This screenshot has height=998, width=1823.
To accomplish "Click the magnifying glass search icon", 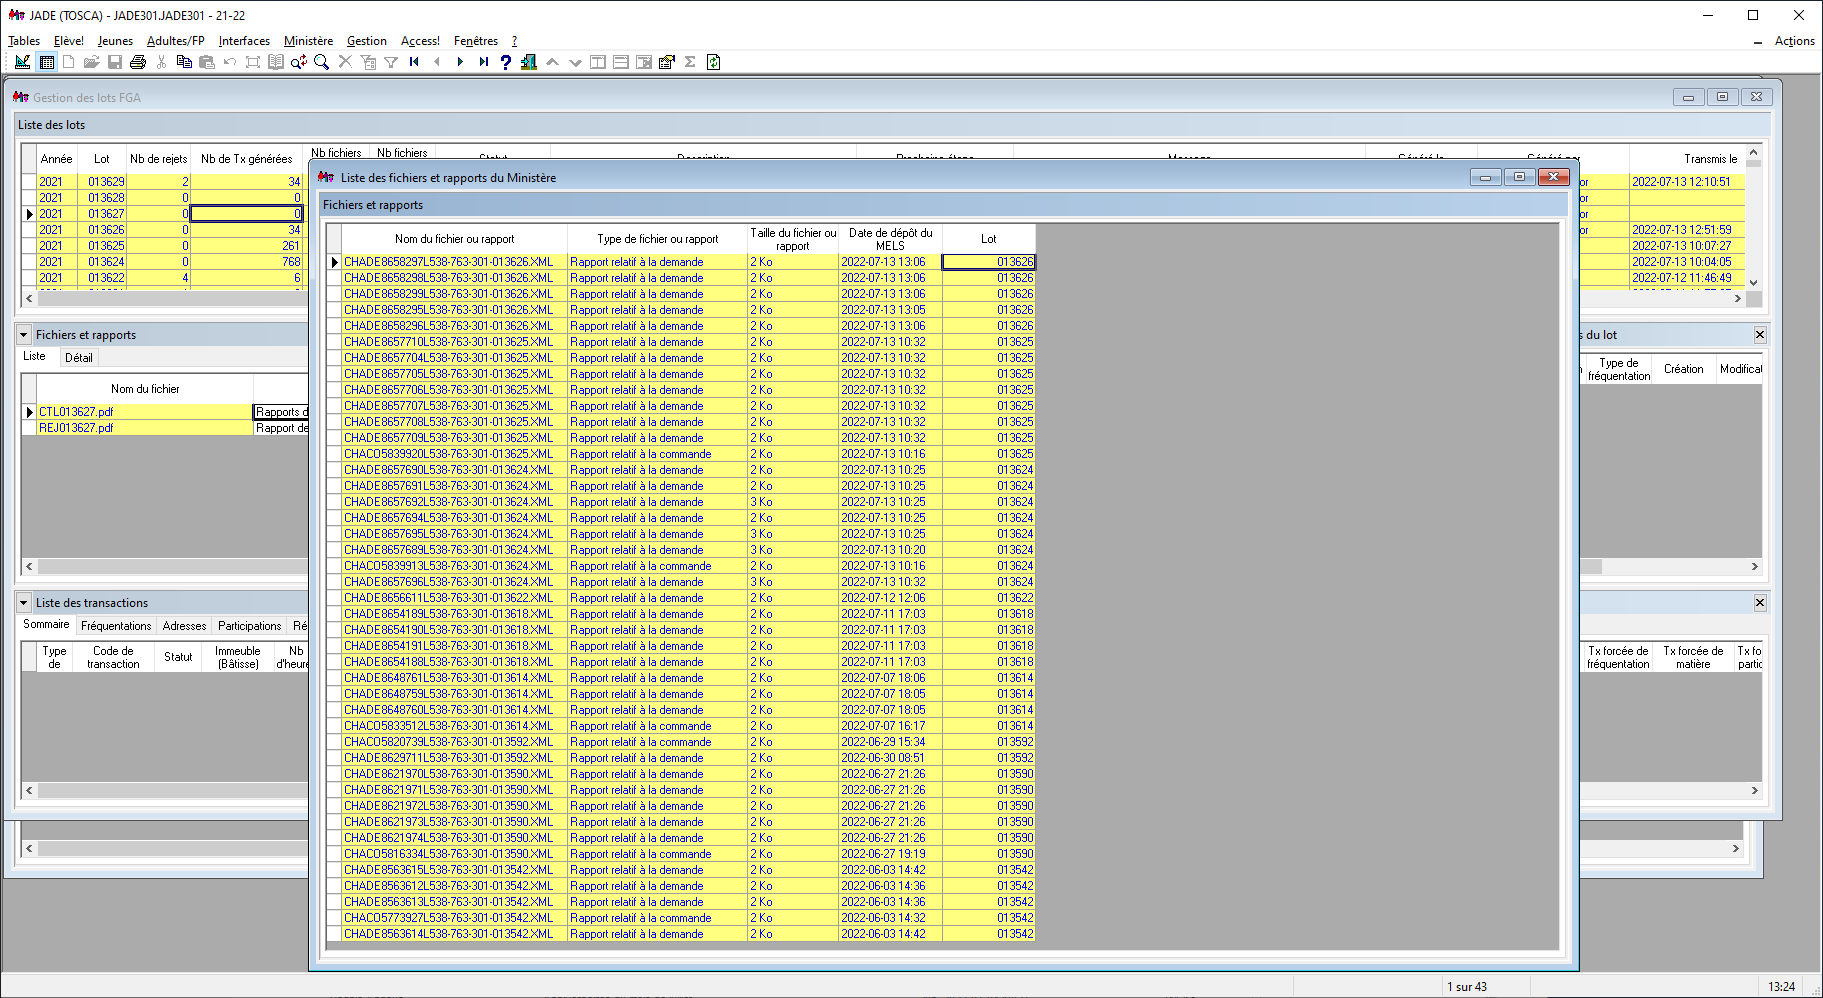I will coord(321,62).
